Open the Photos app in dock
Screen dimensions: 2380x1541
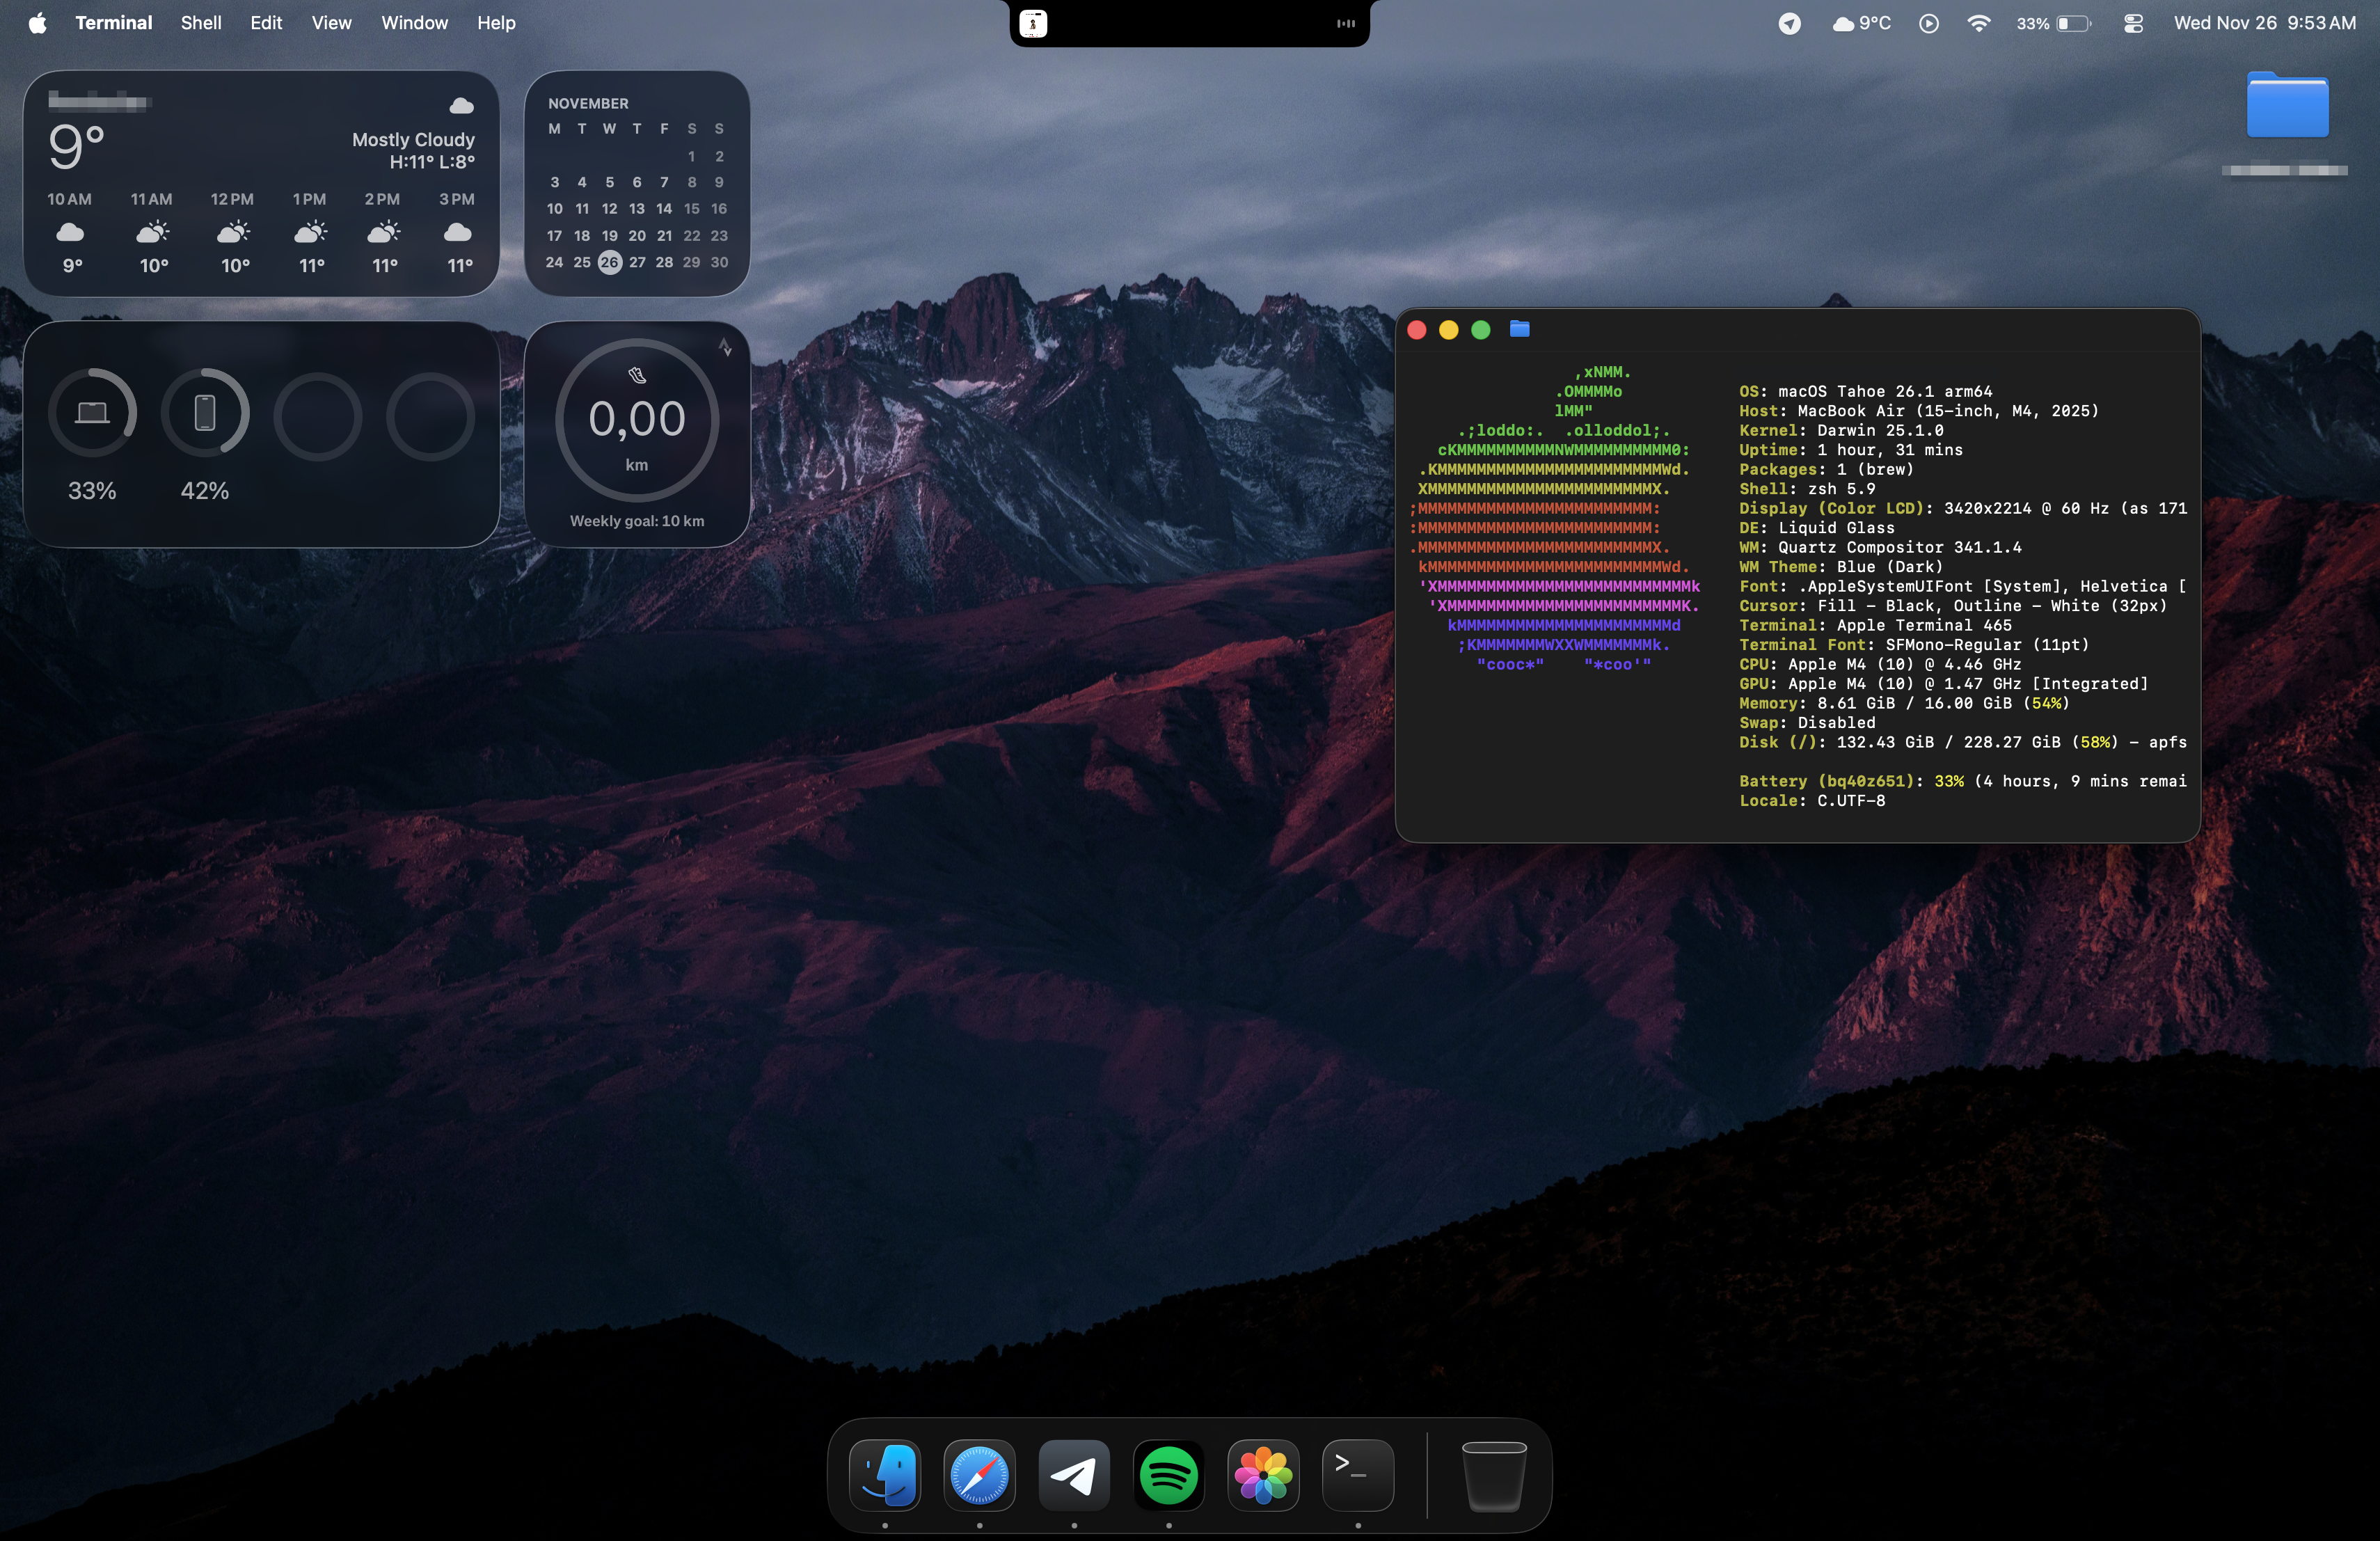[1263, 1474]
